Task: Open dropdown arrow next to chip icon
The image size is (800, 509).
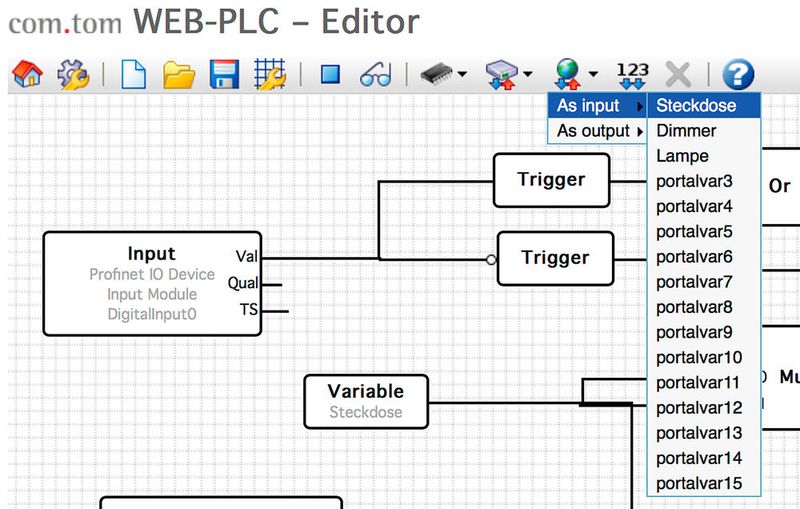Action: [462, 74]
